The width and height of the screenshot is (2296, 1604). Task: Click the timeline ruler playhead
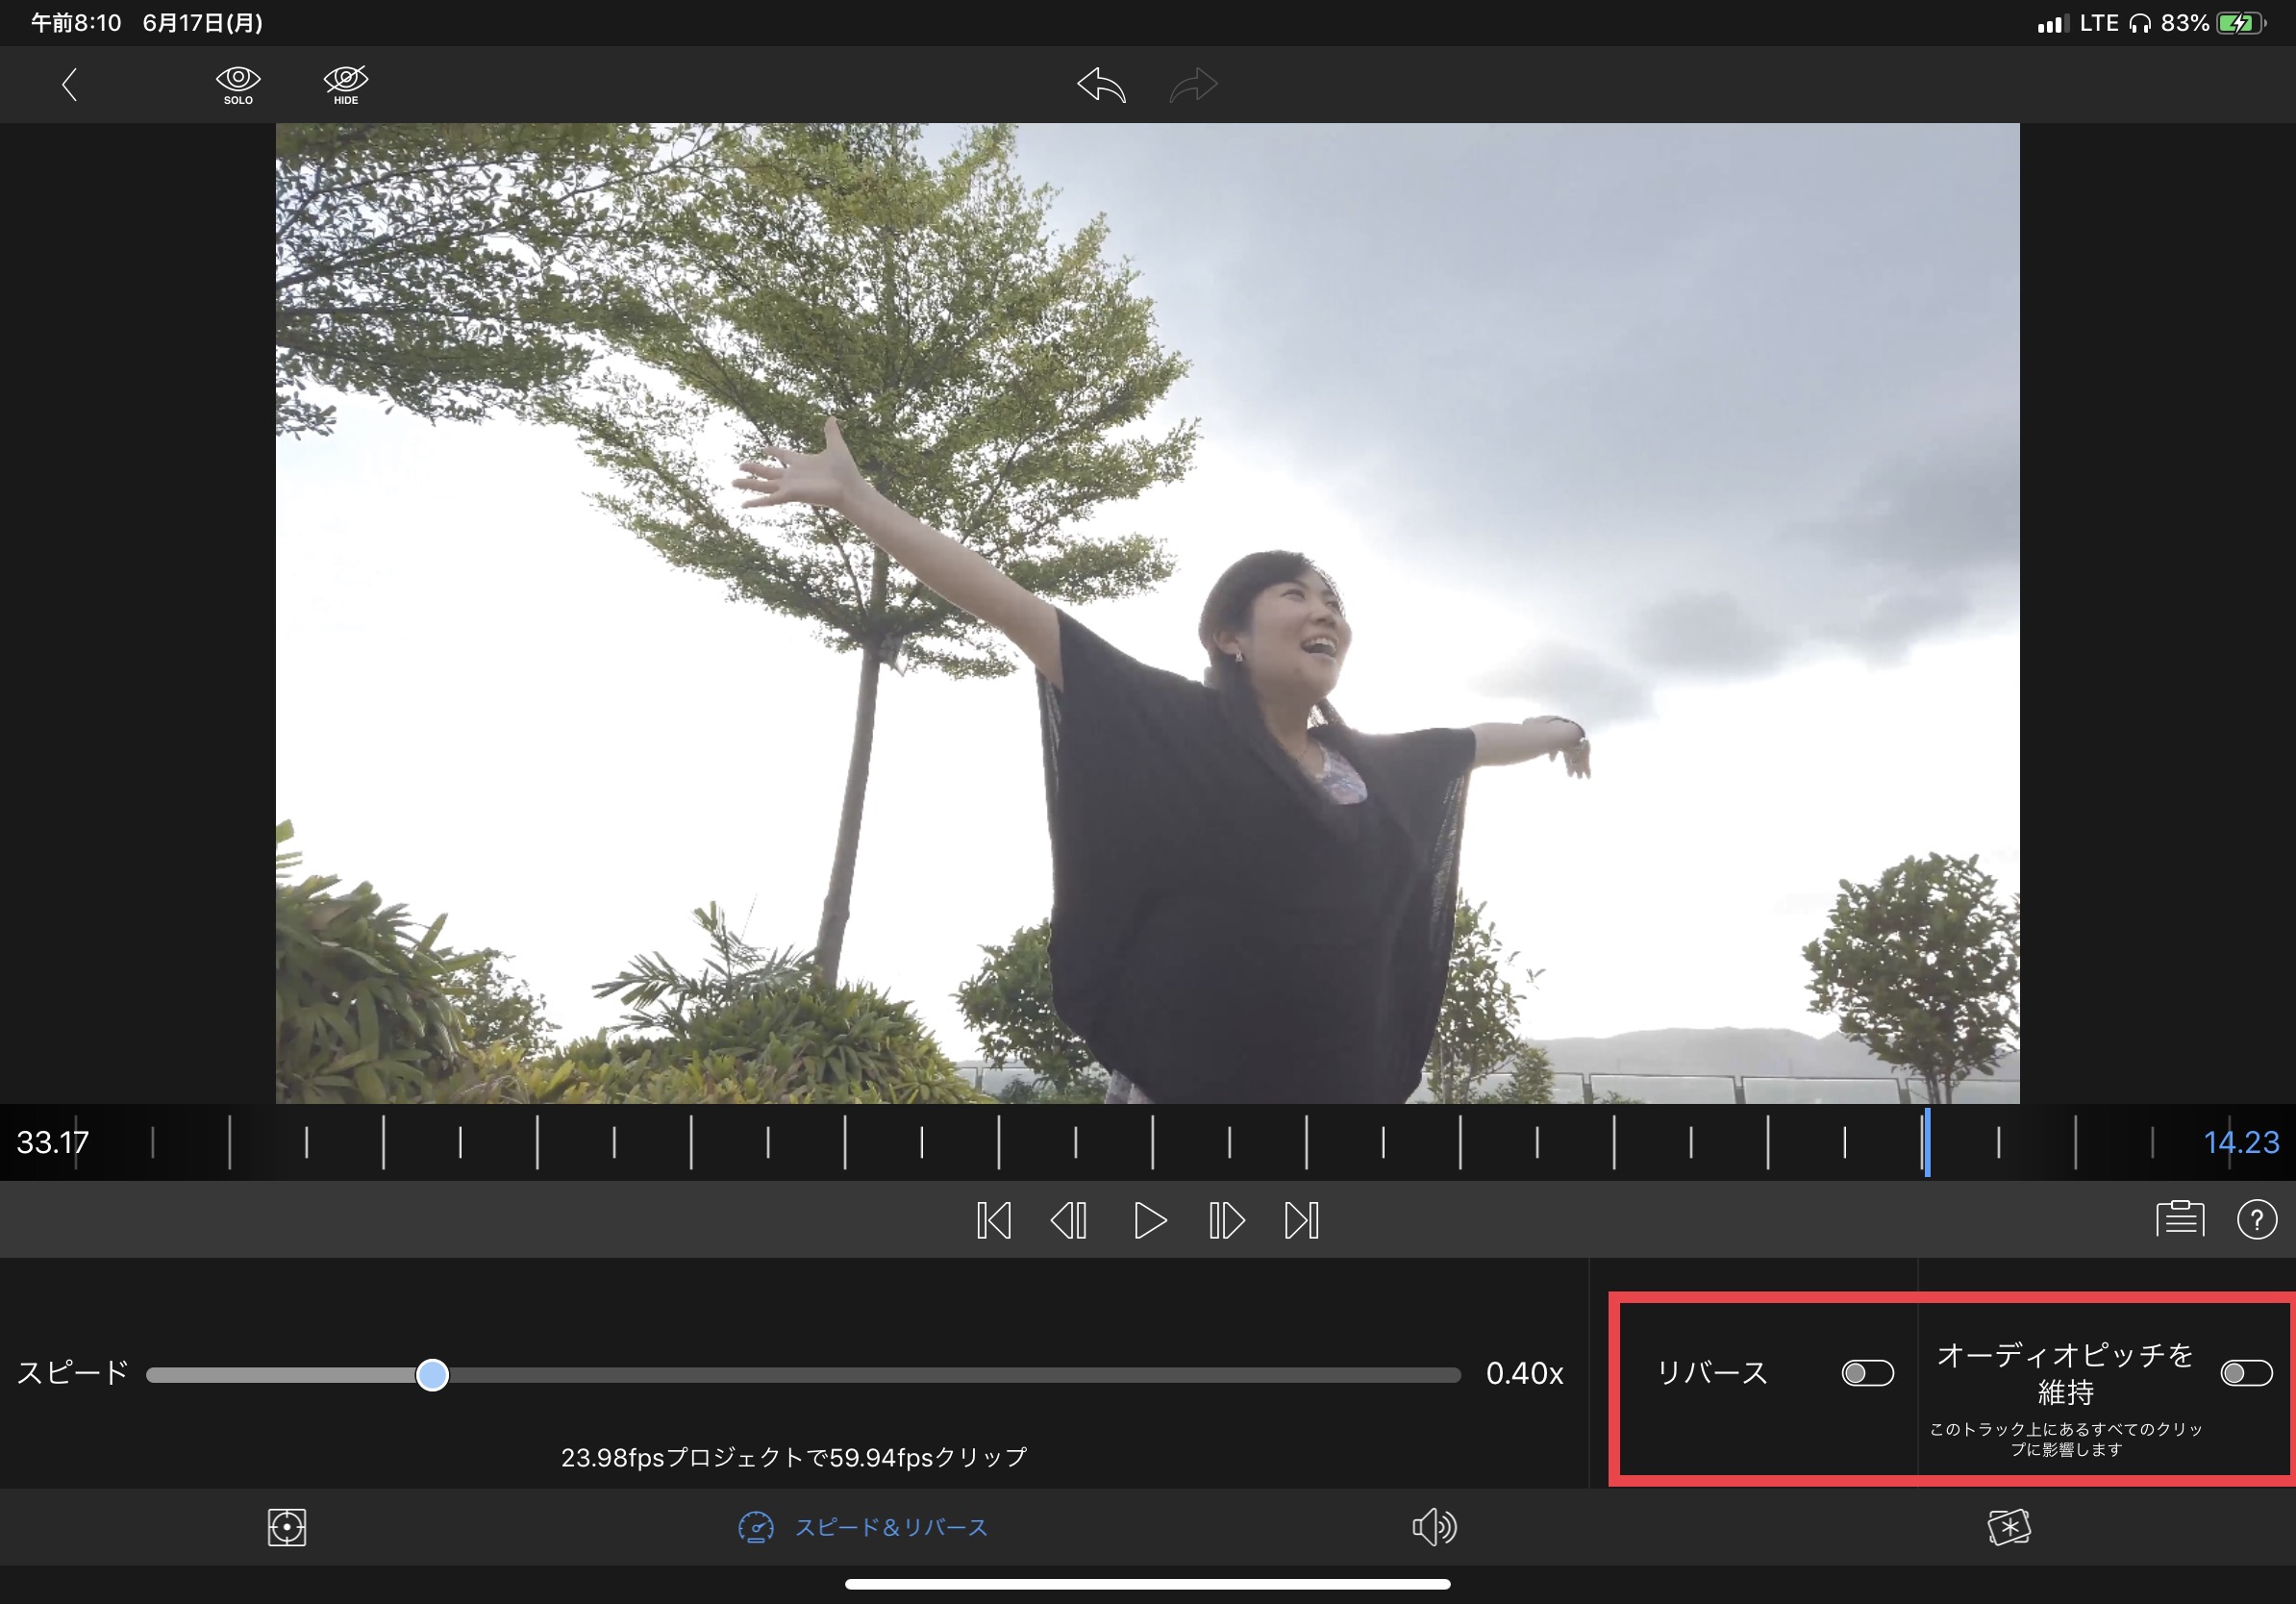[1926, 1141]
